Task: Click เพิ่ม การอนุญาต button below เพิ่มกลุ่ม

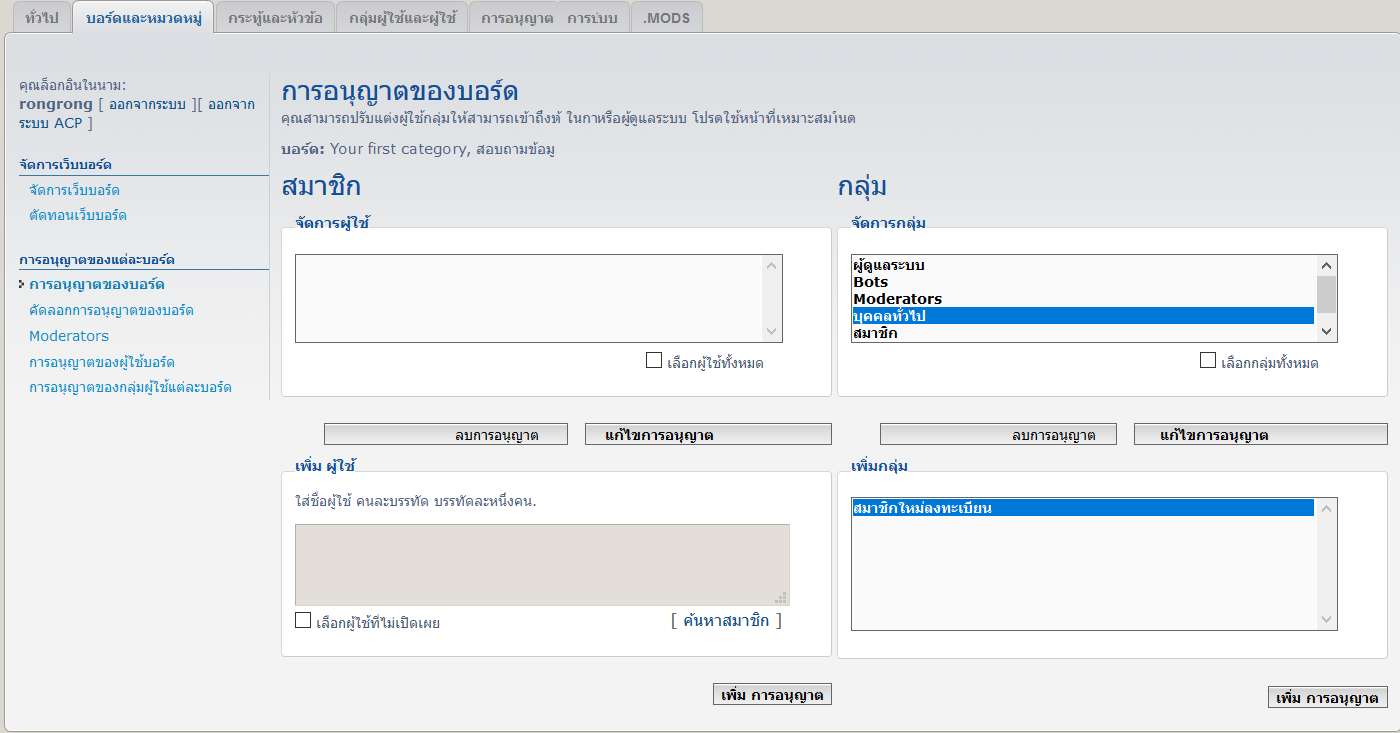Action: coord(1327,698)
